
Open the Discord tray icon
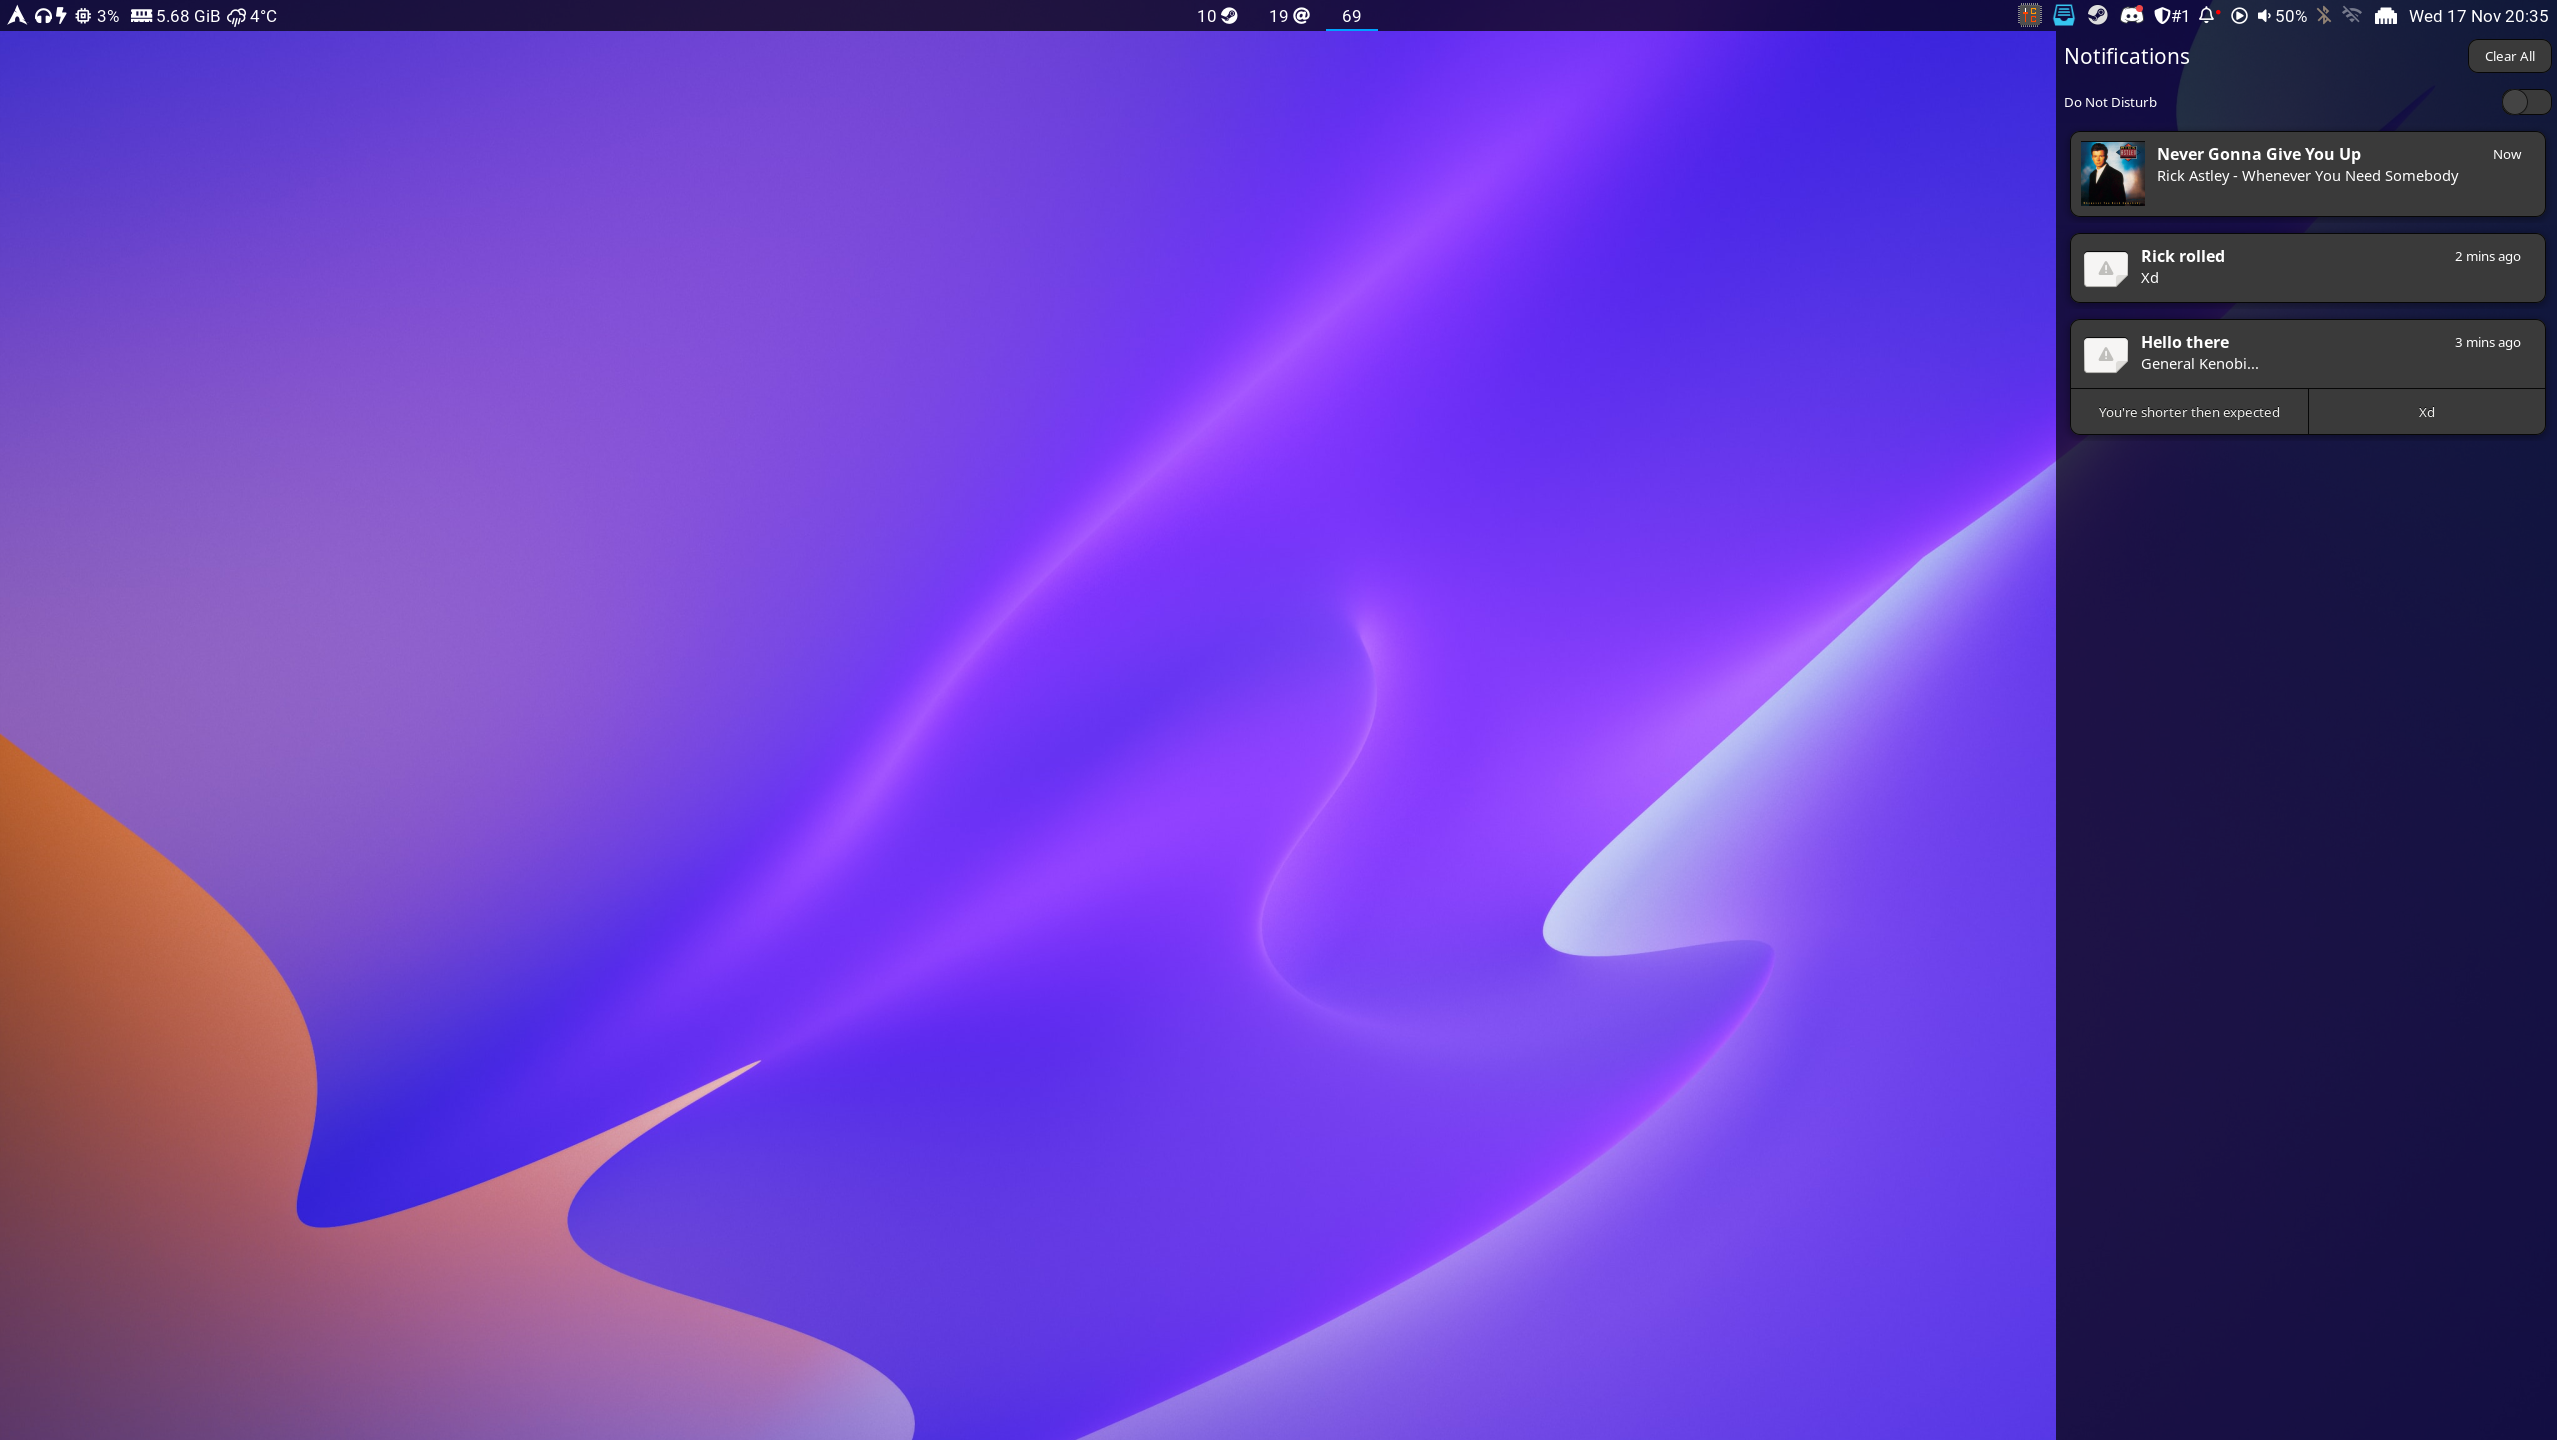point(2132,15)
